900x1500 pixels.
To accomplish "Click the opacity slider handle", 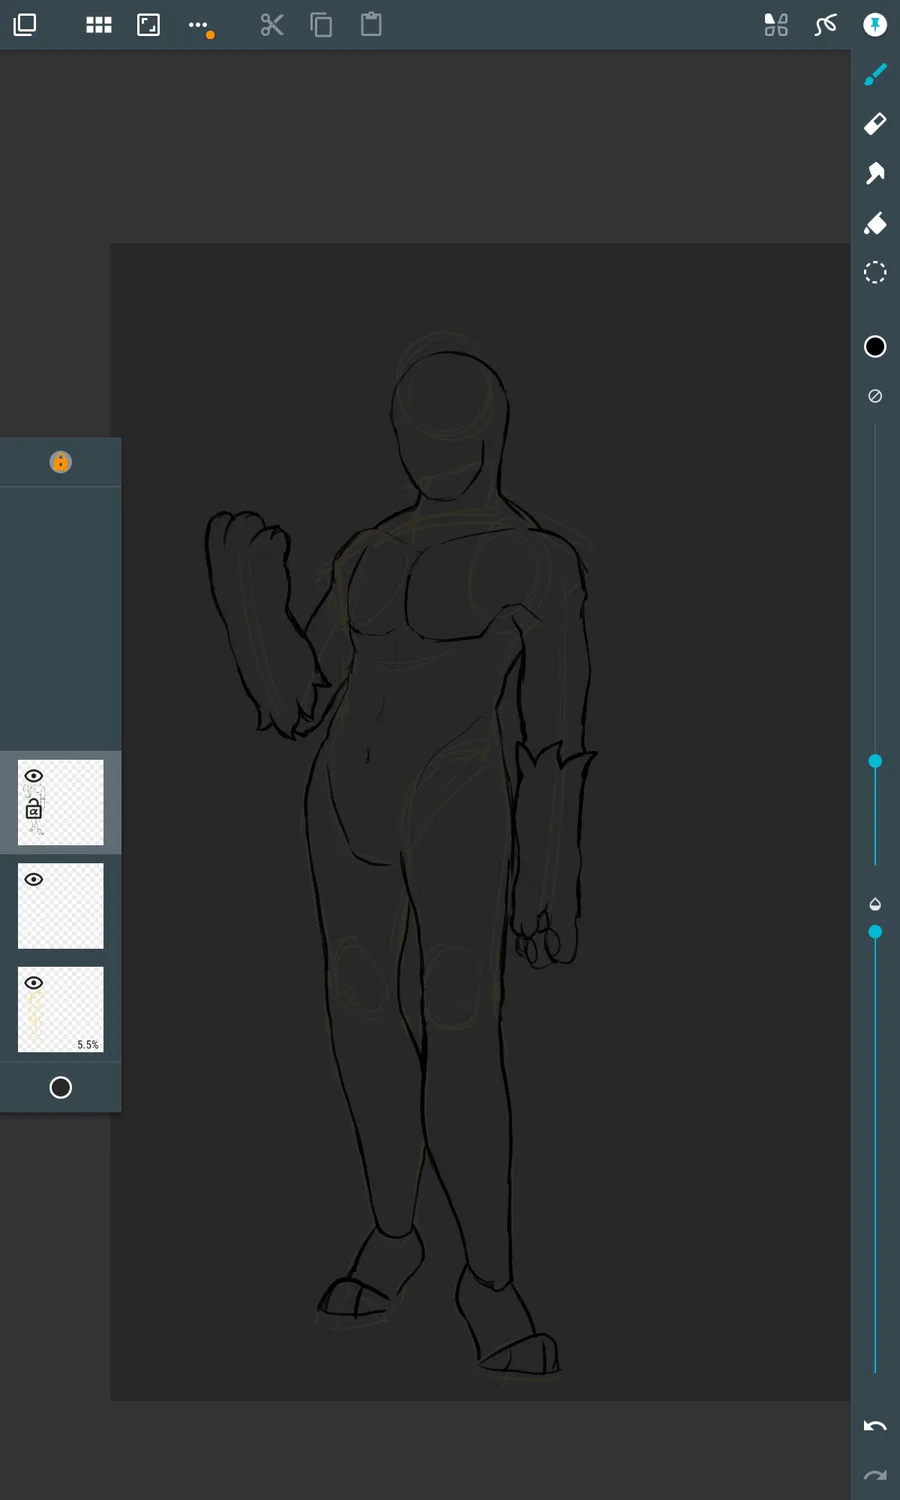I will (x=875, y=932).
